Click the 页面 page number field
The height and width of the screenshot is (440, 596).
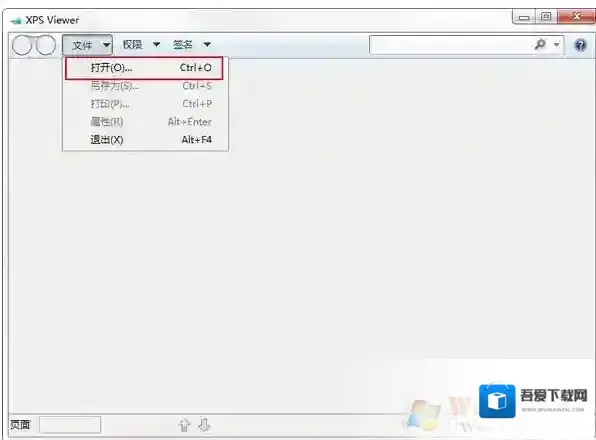pos(70,425)
